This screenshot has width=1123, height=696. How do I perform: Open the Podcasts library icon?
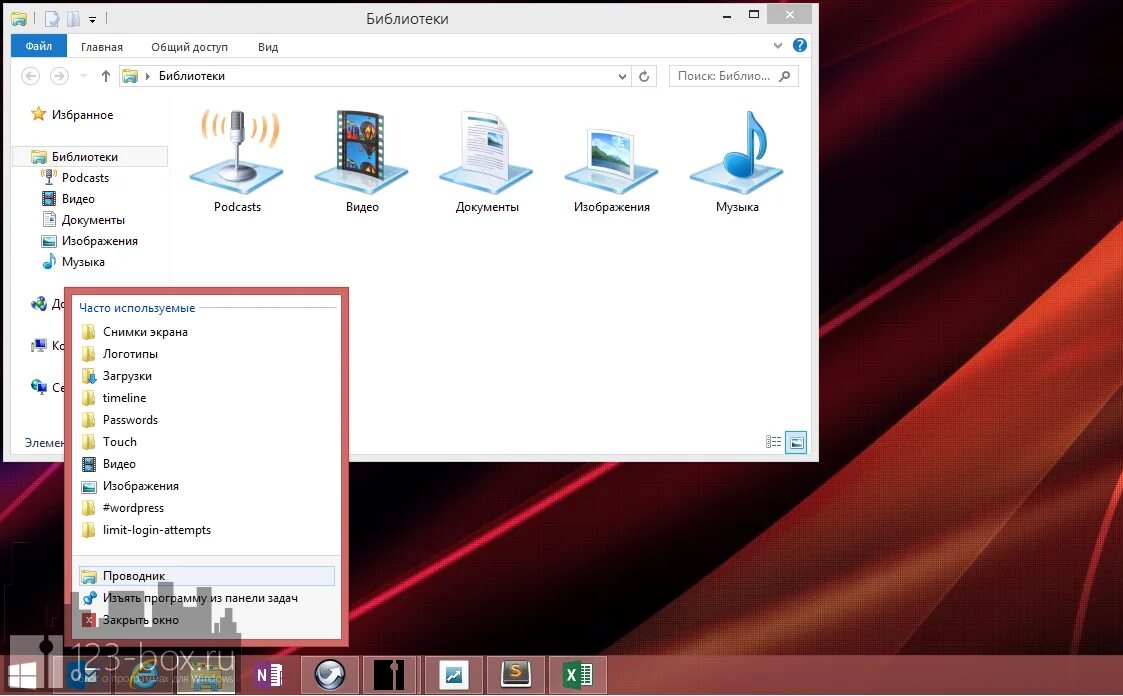click(x=236, y=150)
